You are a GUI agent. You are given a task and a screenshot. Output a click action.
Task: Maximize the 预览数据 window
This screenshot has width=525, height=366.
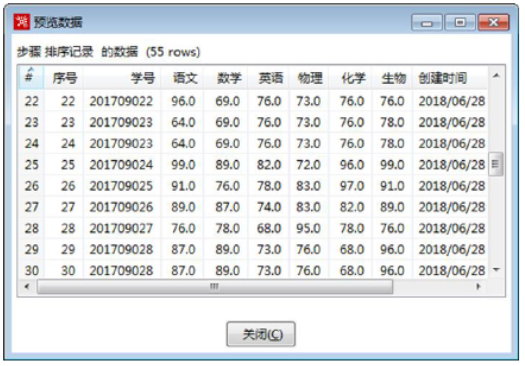tap(460, 23)
